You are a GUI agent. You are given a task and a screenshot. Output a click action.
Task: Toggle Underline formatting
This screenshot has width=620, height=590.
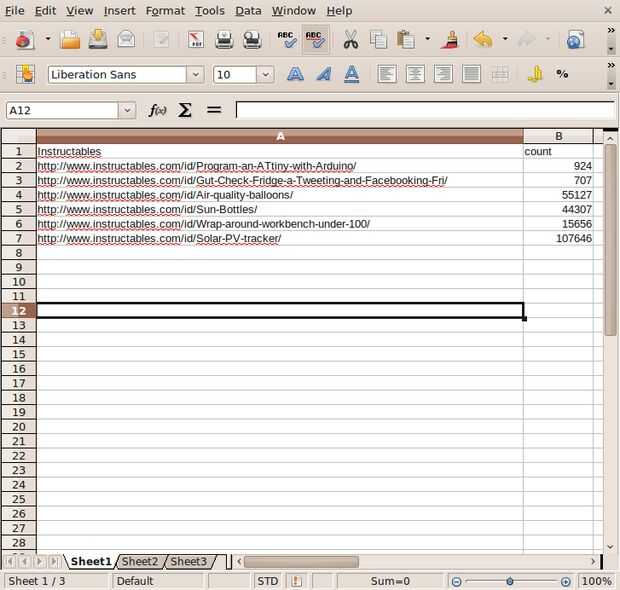pos(352,74)
